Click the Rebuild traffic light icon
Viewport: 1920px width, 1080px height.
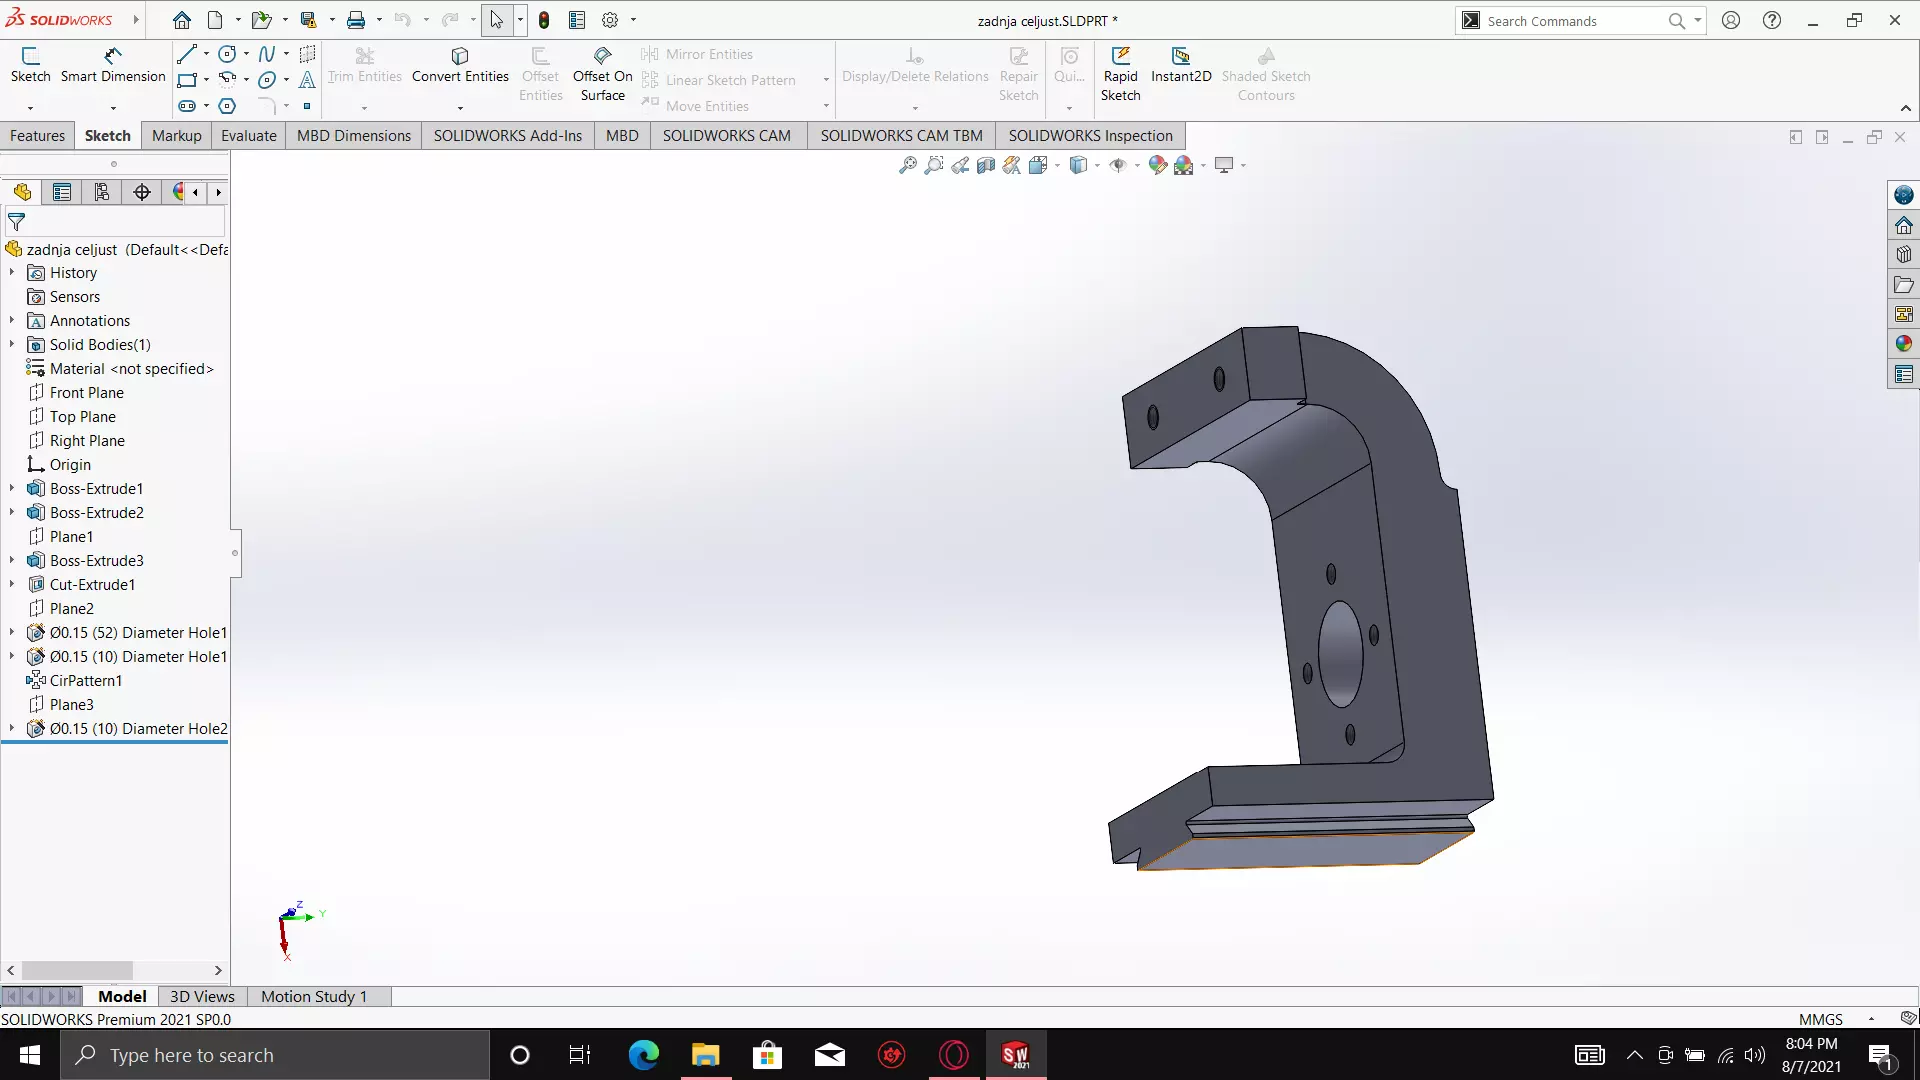(544, 20)
